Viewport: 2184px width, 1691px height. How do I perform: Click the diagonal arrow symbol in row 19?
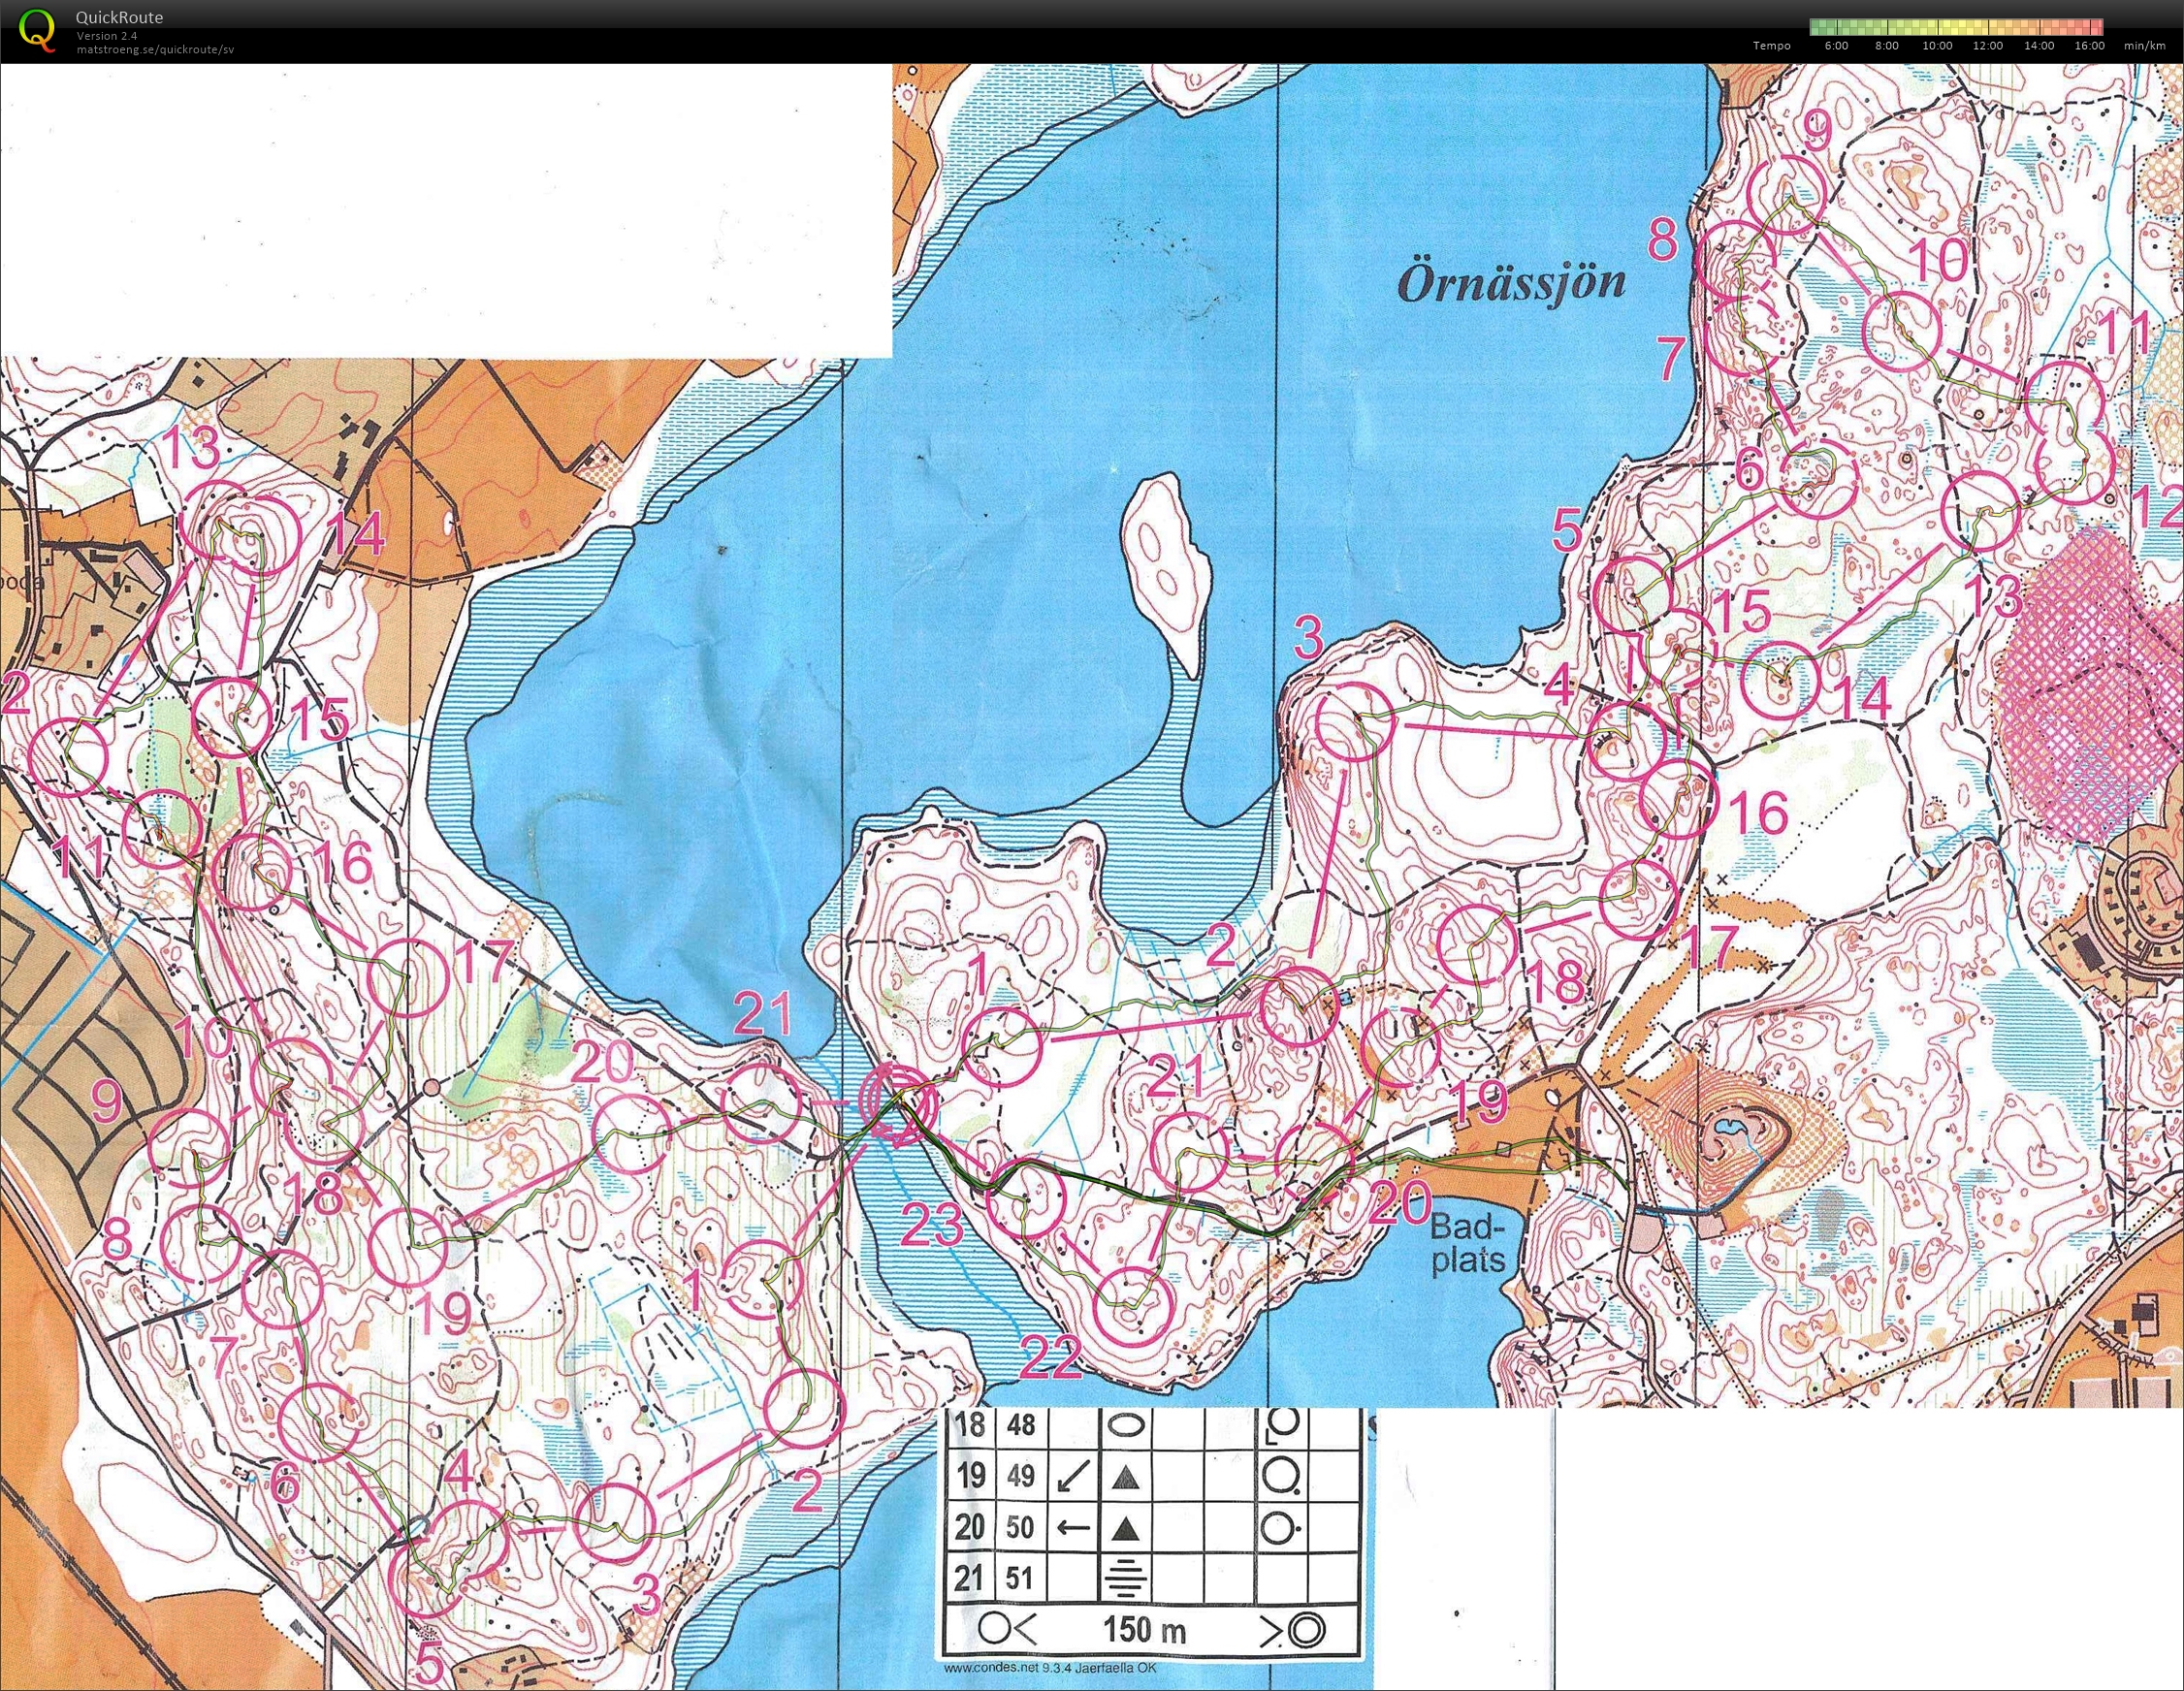pyautogui.click(x=1073, y=1475)
